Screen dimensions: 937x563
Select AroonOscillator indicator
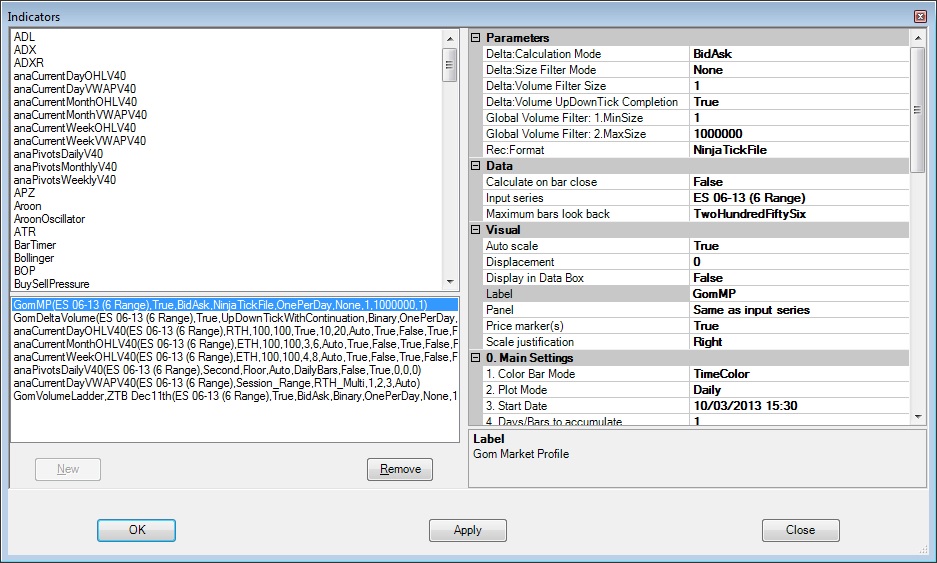click(x=50, y=219)
